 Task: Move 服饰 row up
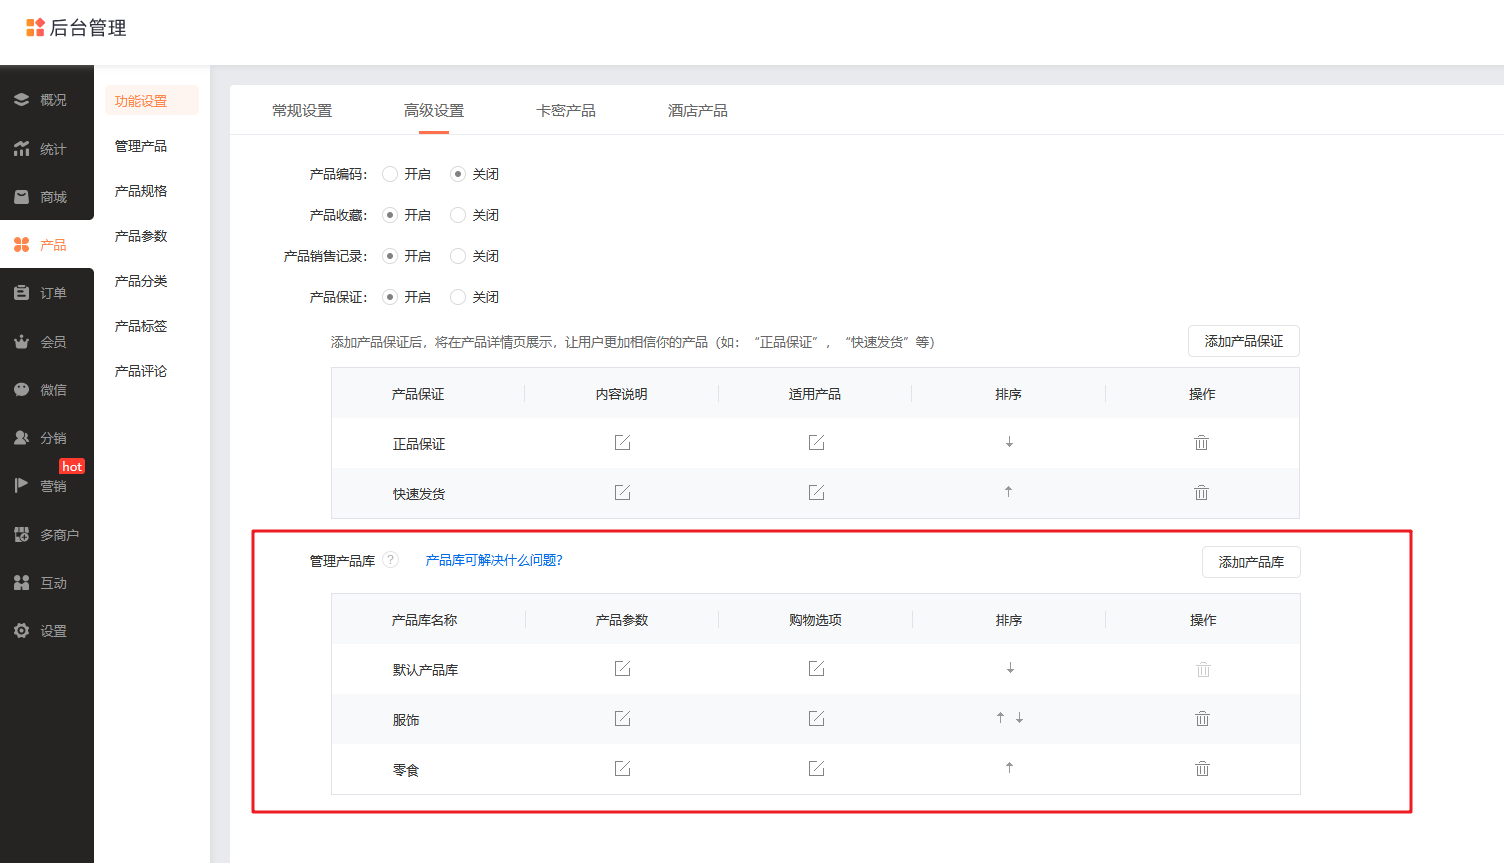1000,717
